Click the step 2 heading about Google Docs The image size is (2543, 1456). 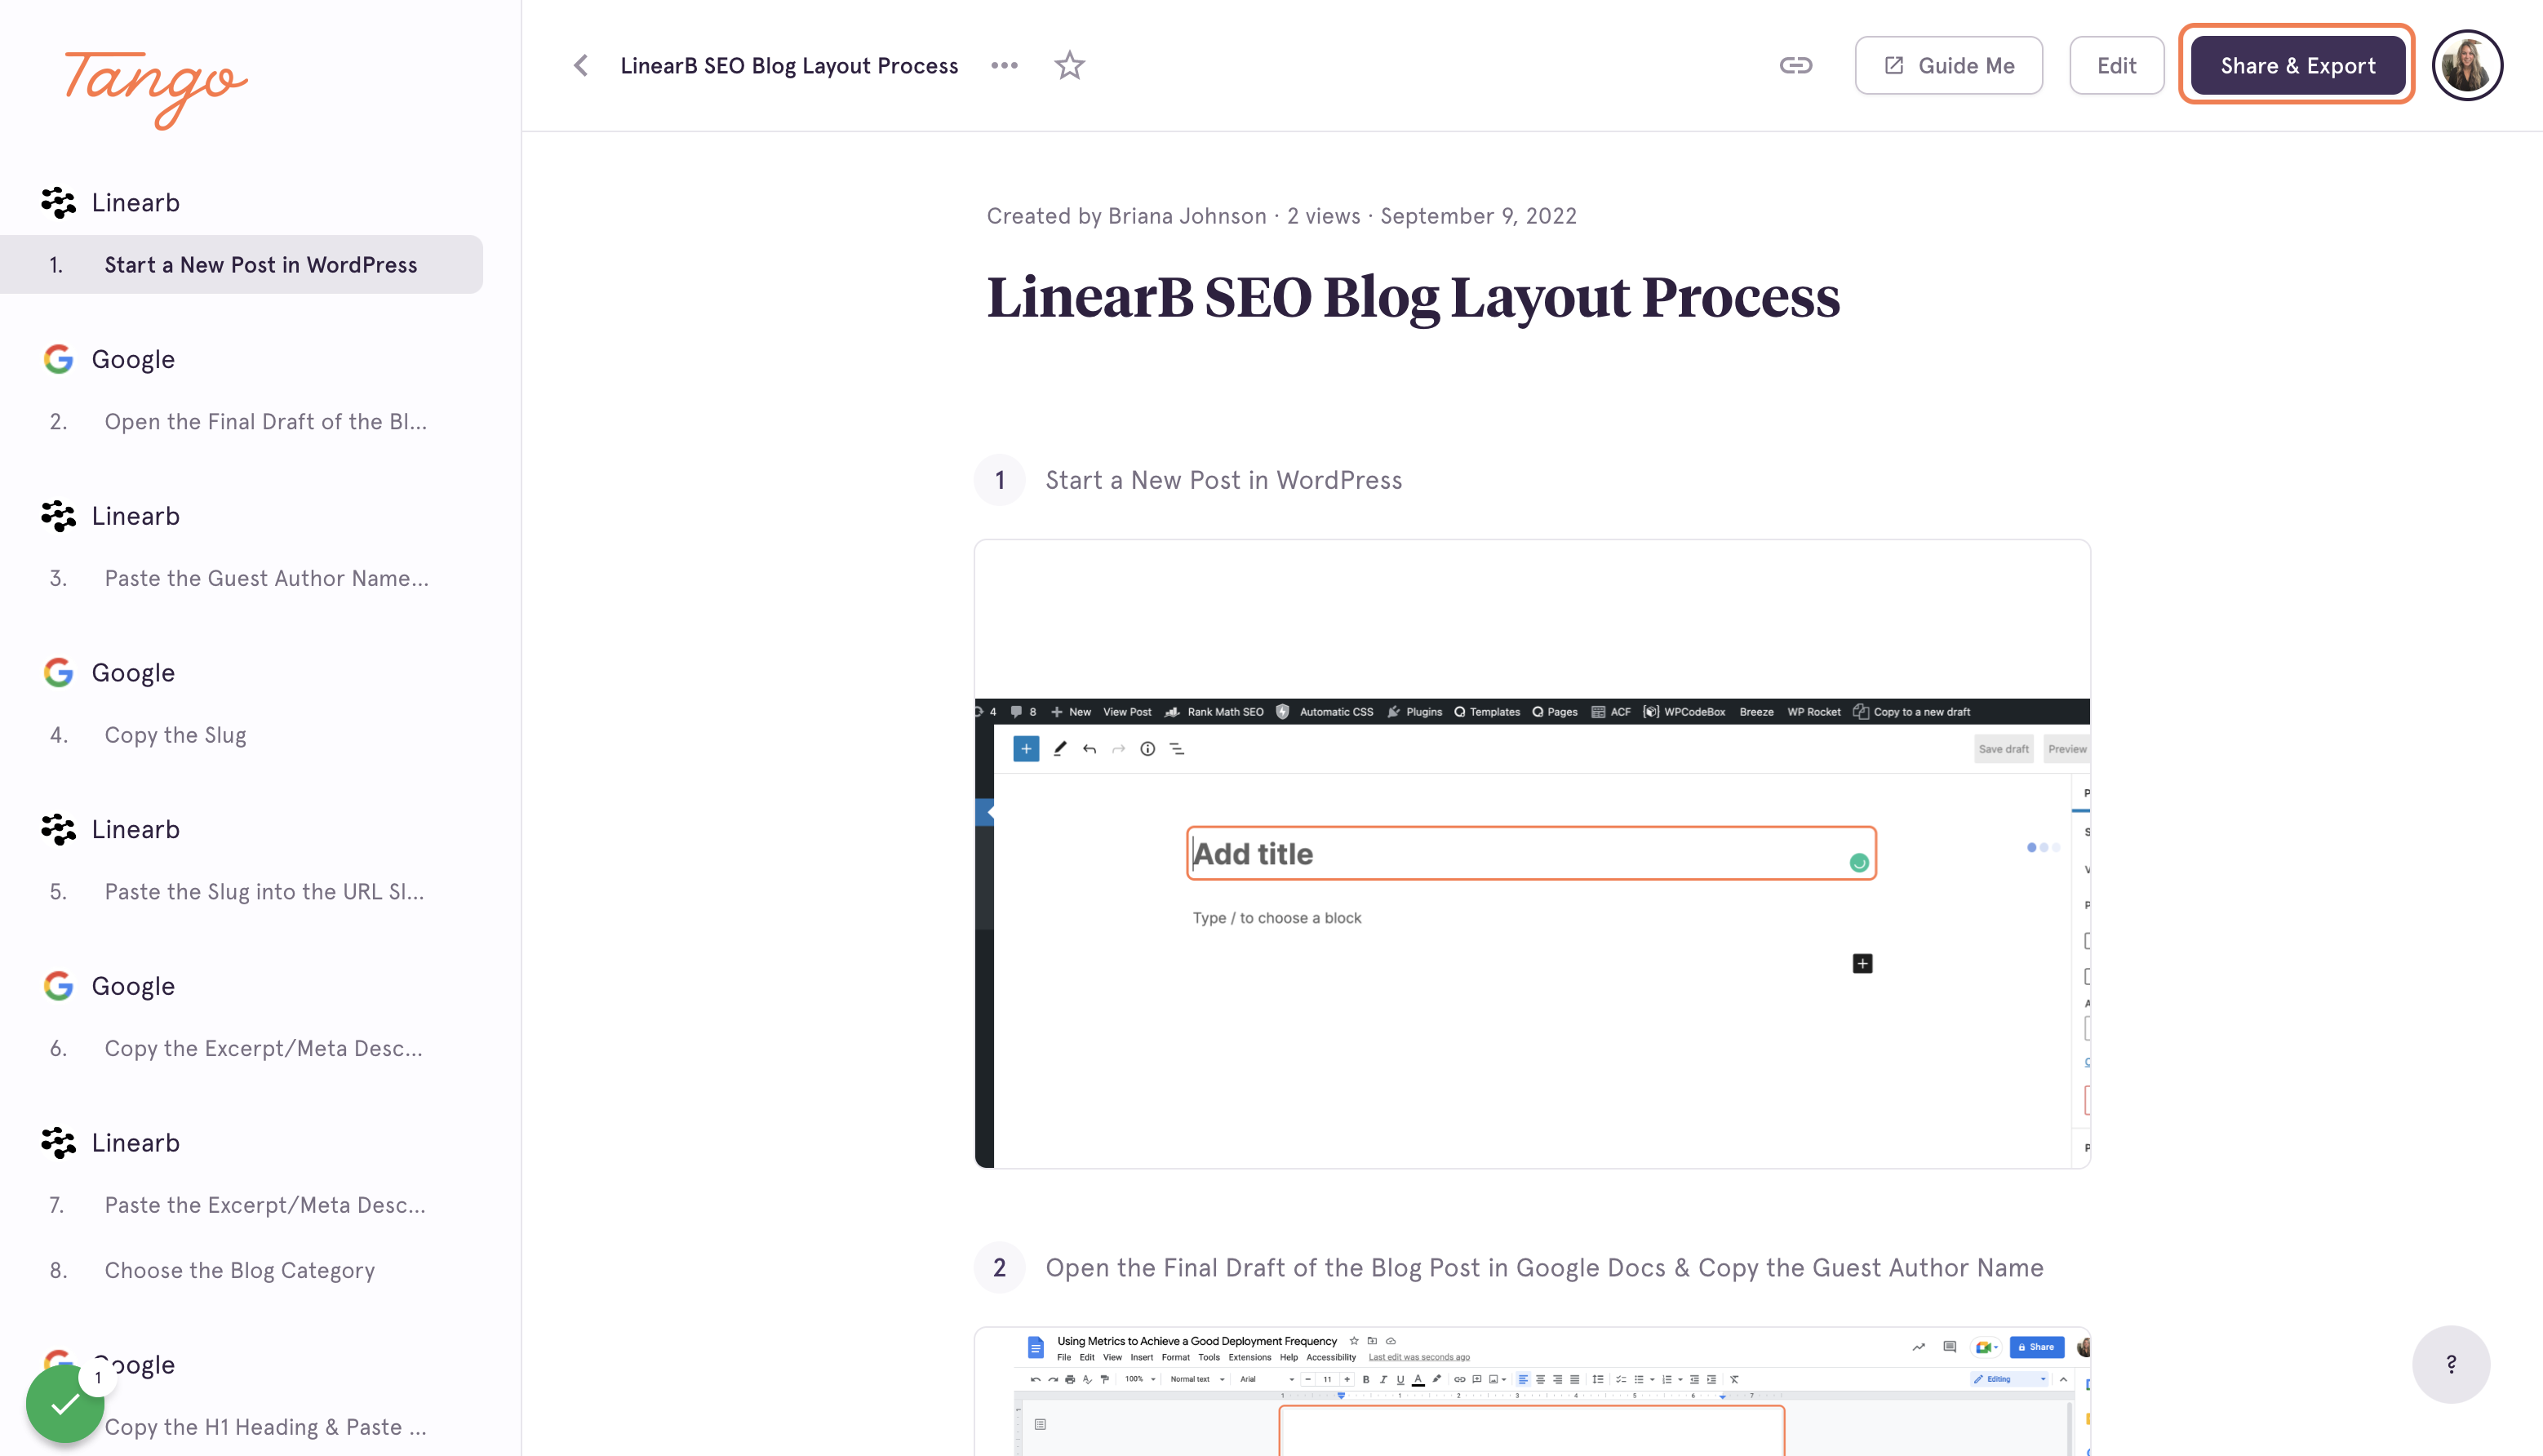click(1545, 1268)
